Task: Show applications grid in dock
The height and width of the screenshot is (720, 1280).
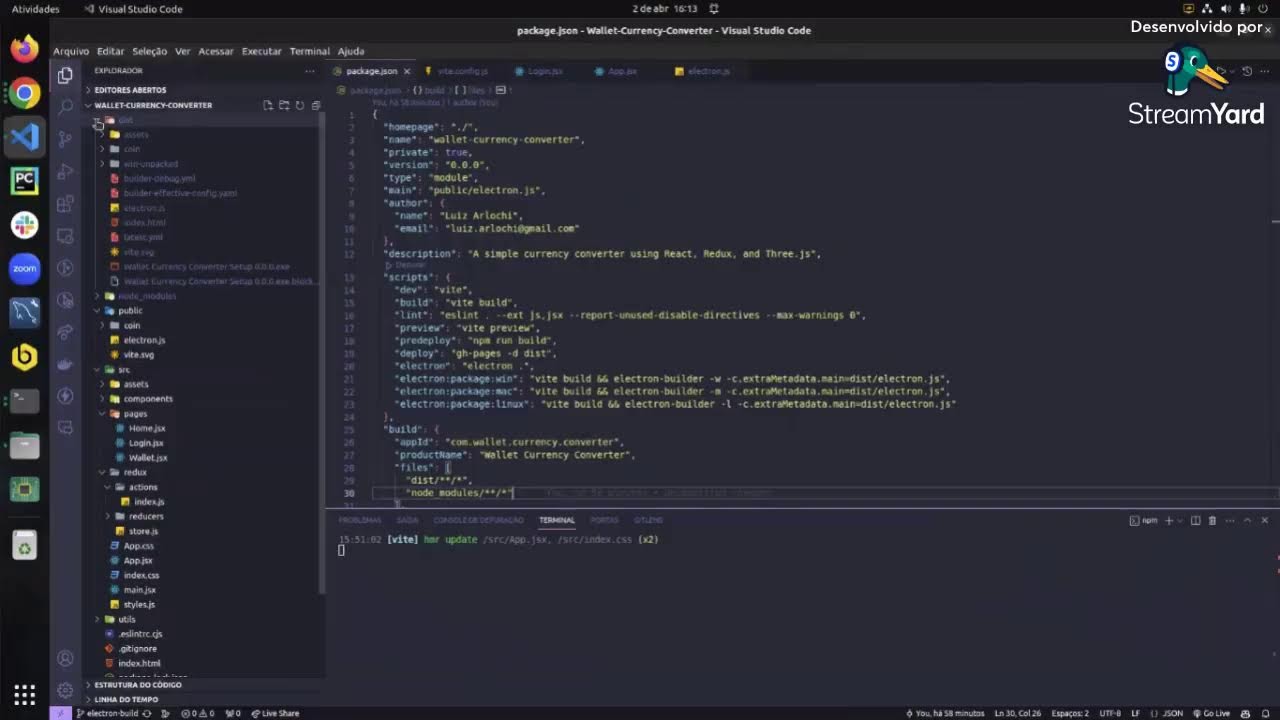Action: coord(25,694)
